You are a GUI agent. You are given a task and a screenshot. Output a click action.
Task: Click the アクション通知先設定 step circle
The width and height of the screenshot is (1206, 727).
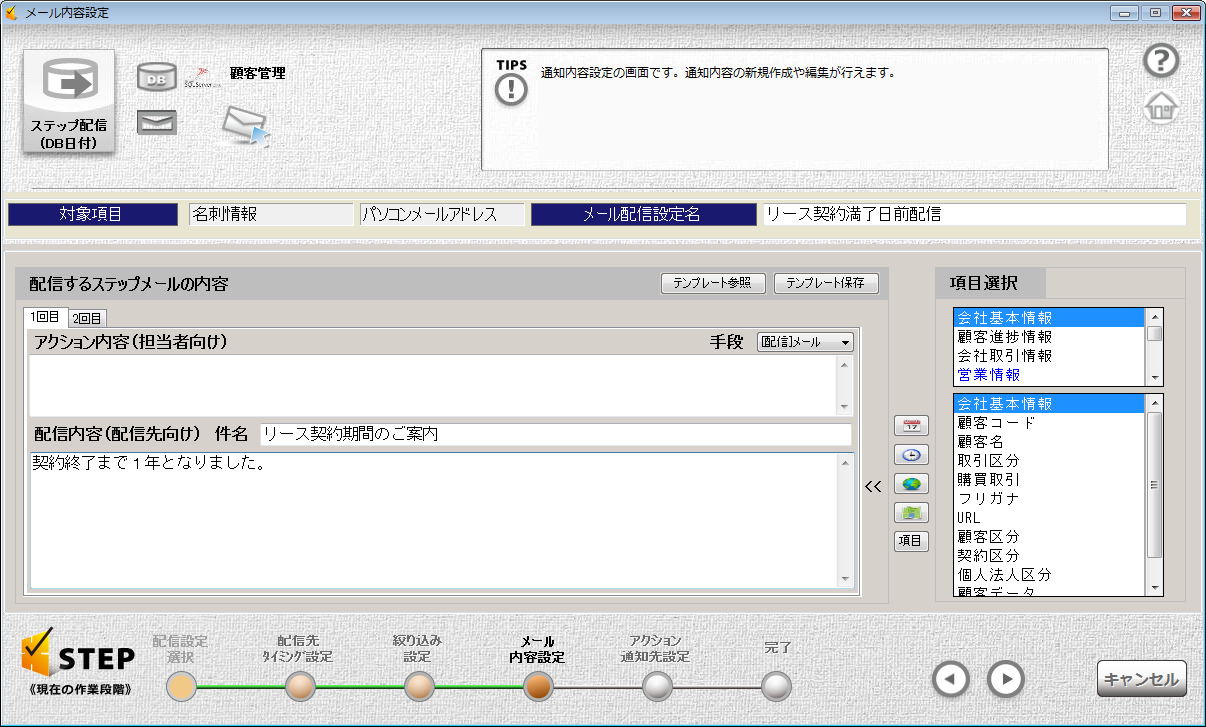[656, 687]
